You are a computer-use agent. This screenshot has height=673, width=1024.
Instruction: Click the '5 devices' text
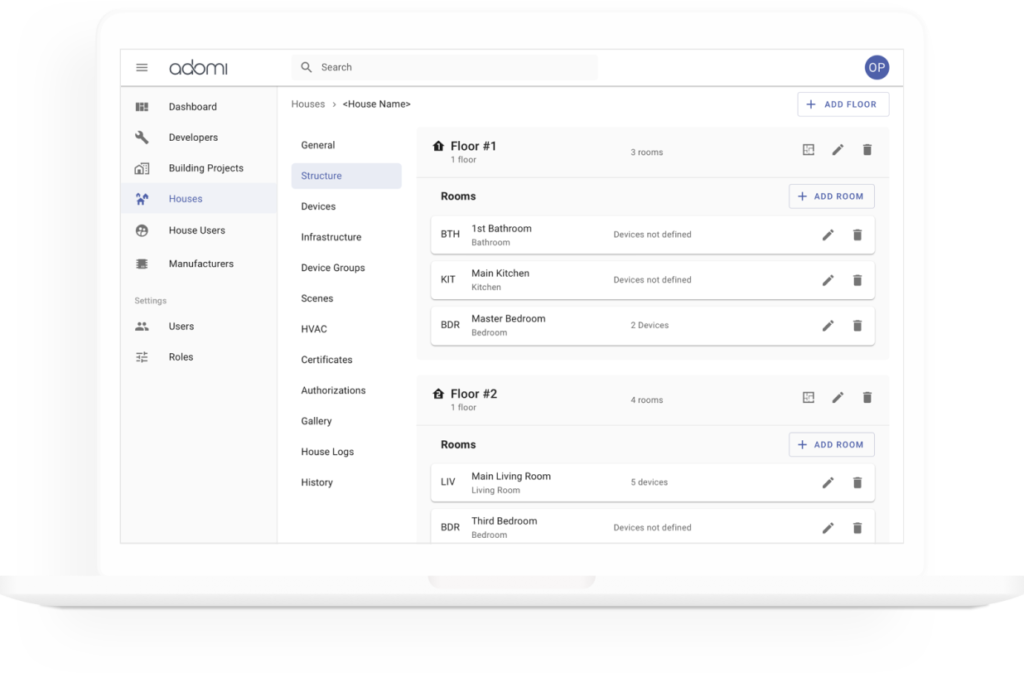(649, 482)
